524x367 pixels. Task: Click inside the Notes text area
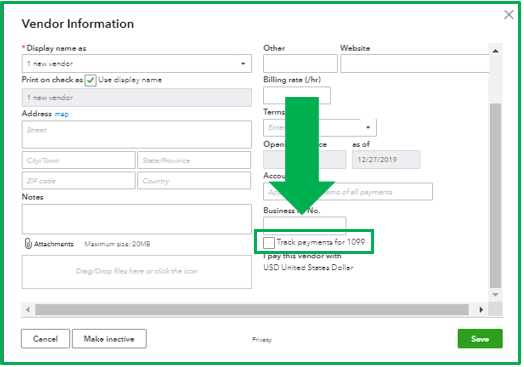[x=137, y=219]
